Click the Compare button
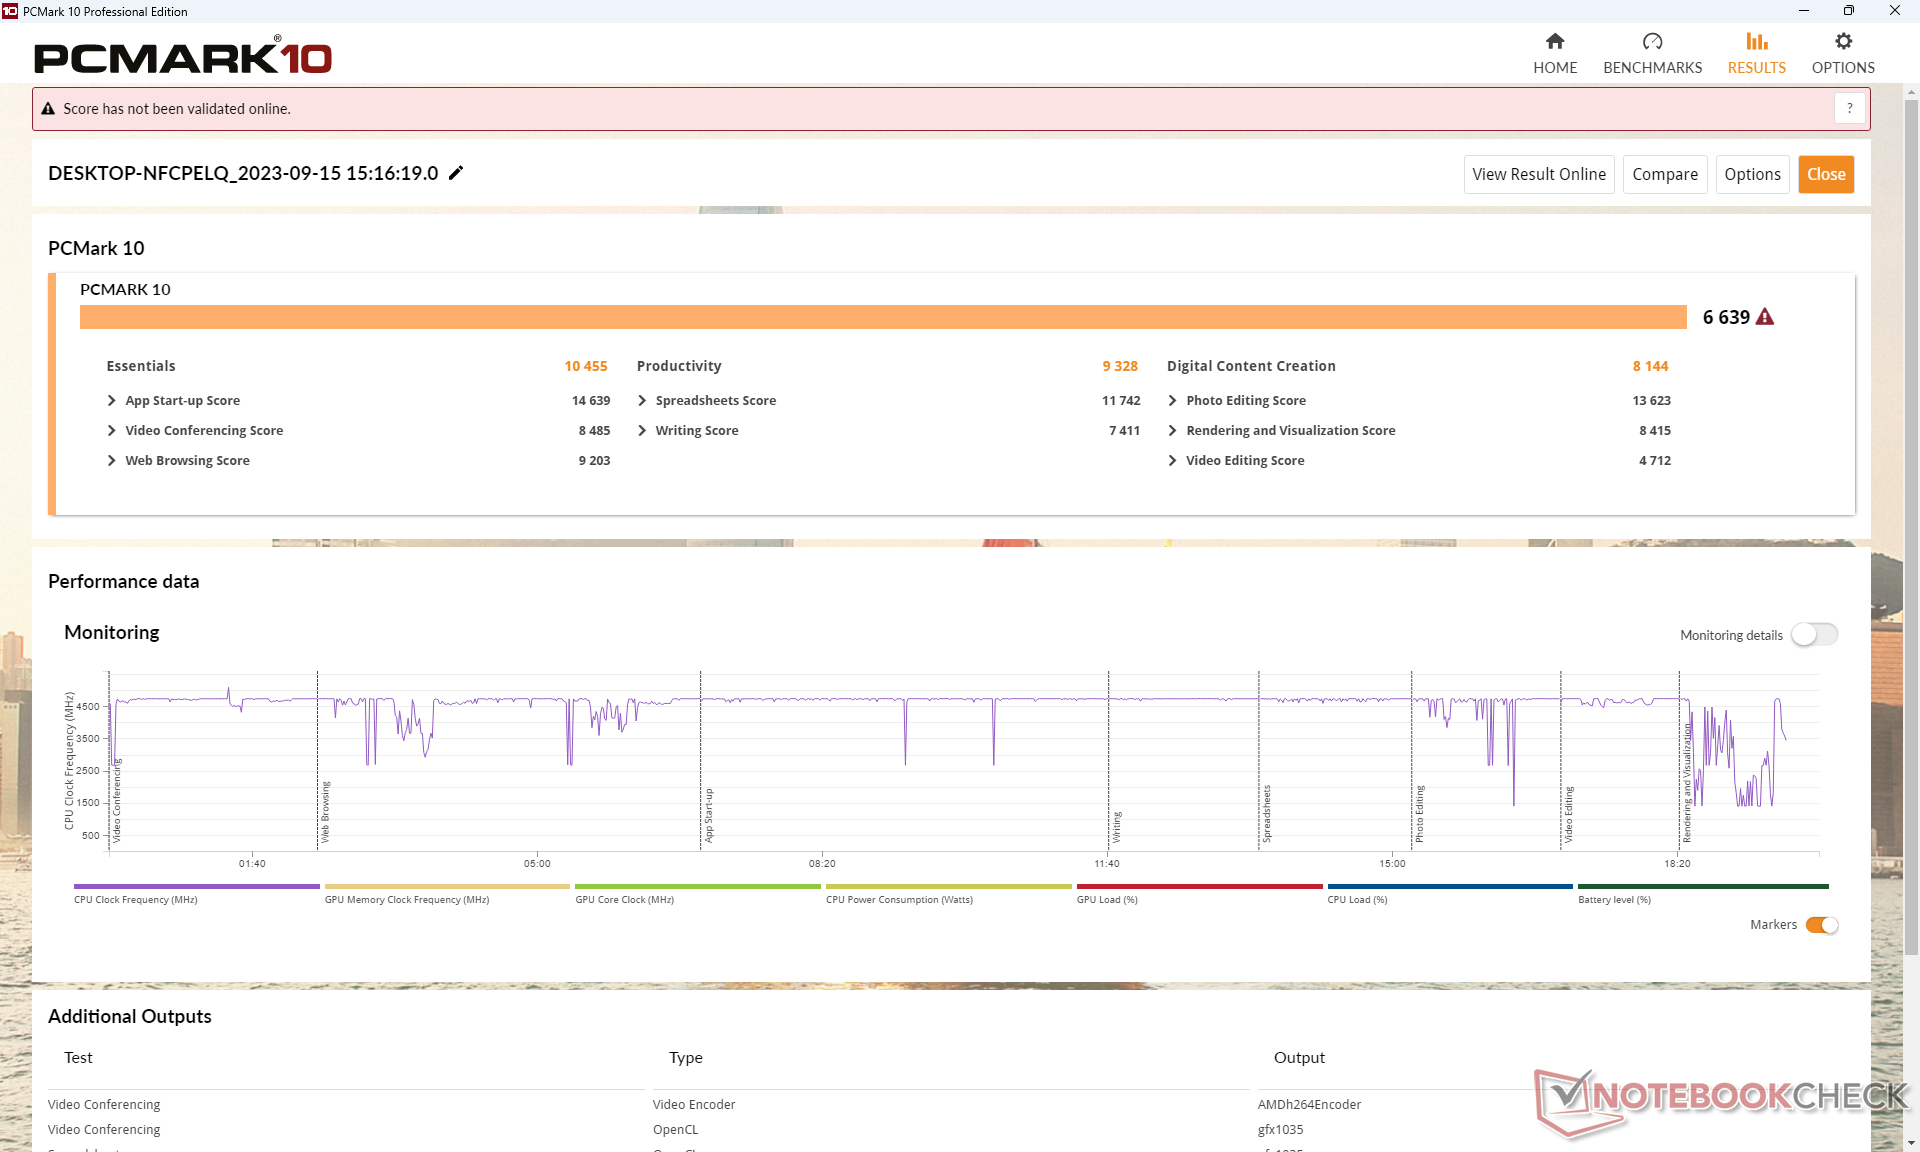Image resolution: width=1920 pixels, height=1152 pixels. [1664, 174]
